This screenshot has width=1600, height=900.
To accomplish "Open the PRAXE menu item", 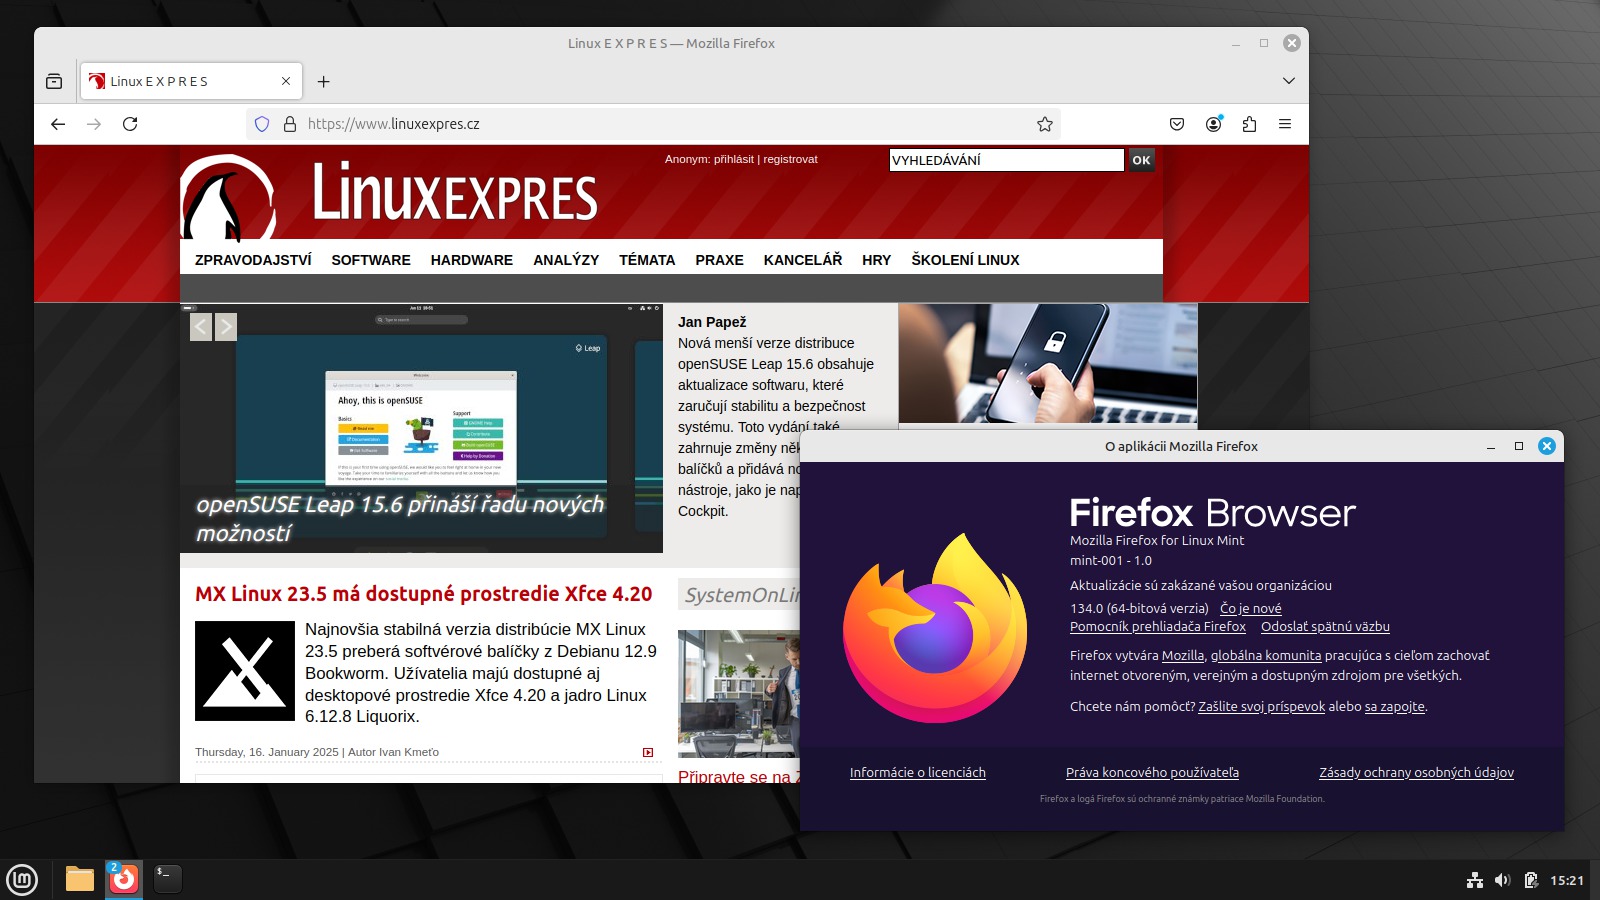I will (x=719, y=260).
